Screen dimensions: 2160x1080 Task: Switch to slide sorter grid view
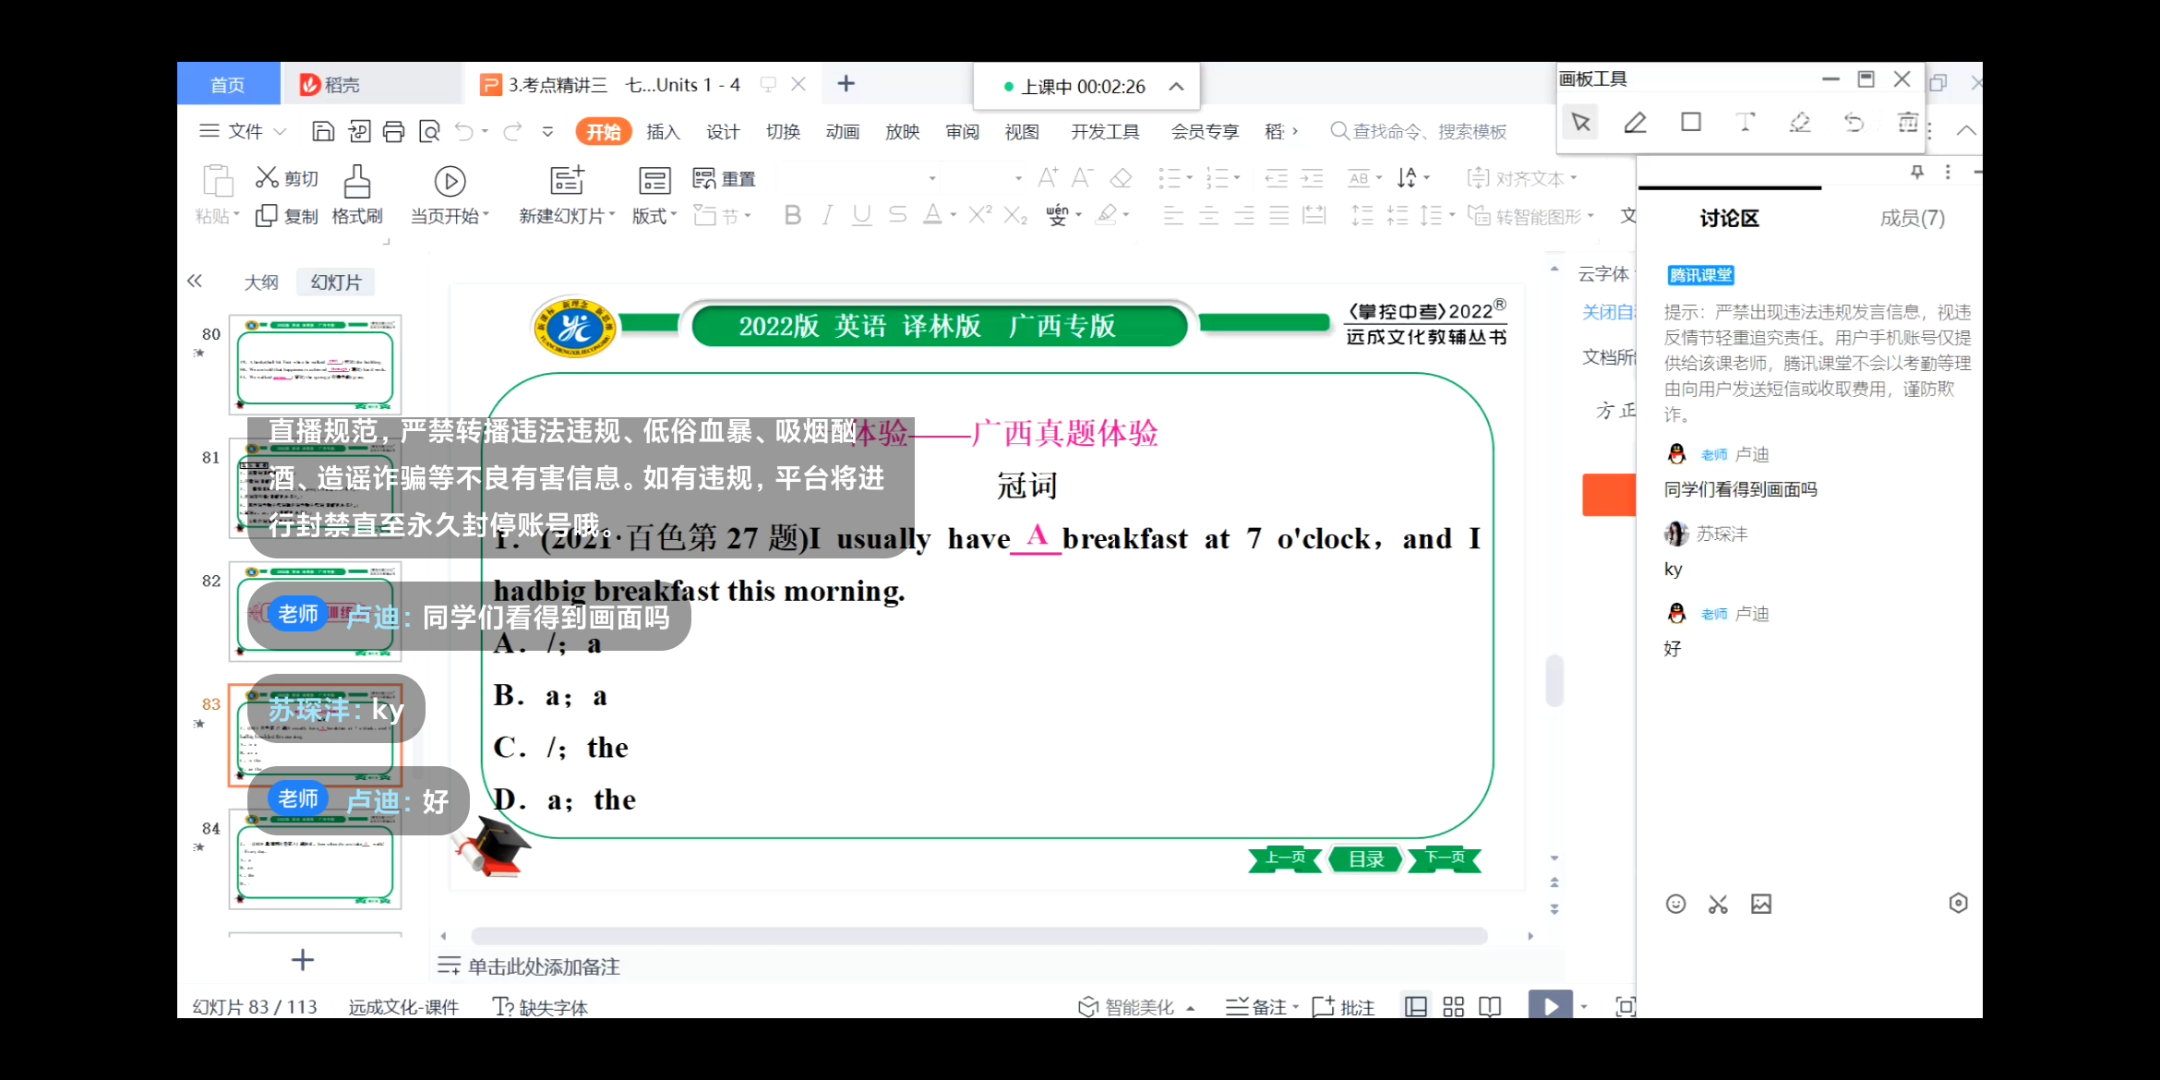coord(1454,1007)
